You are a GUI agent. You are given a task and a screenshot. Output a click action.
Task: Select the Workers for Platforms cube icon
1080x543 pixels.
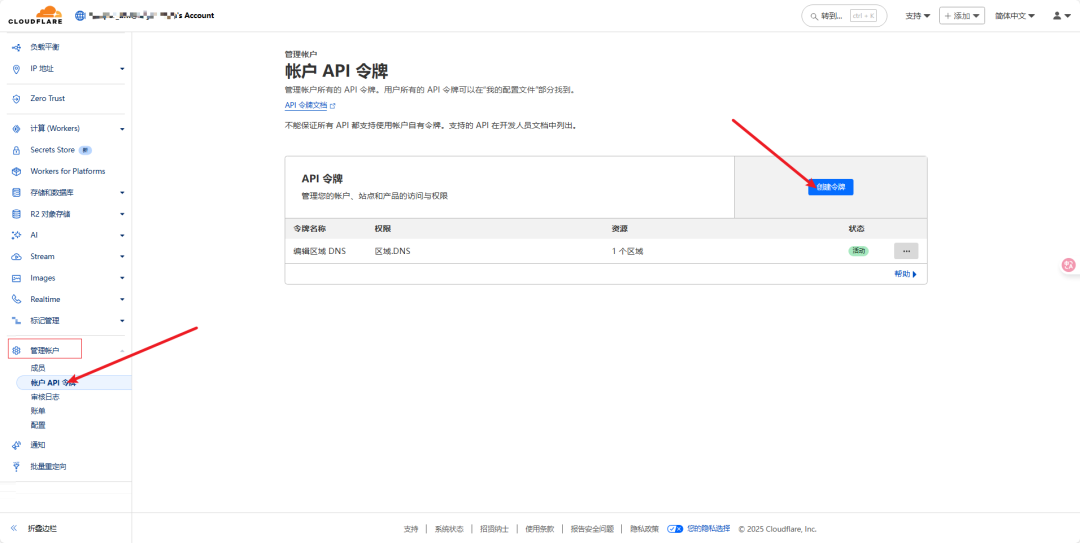coord(17,172)
